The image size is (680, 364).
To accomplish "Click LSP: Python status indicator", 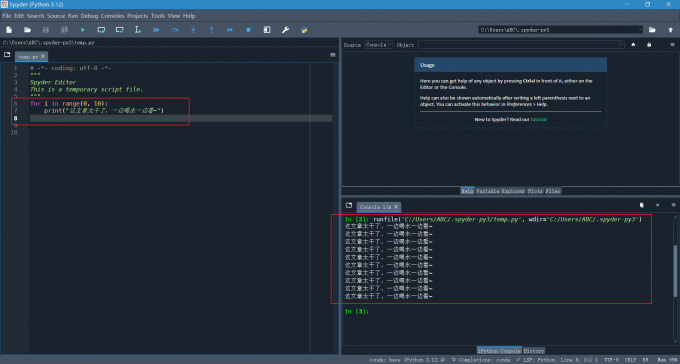I will pyautogui.click(x=536, y=360).
